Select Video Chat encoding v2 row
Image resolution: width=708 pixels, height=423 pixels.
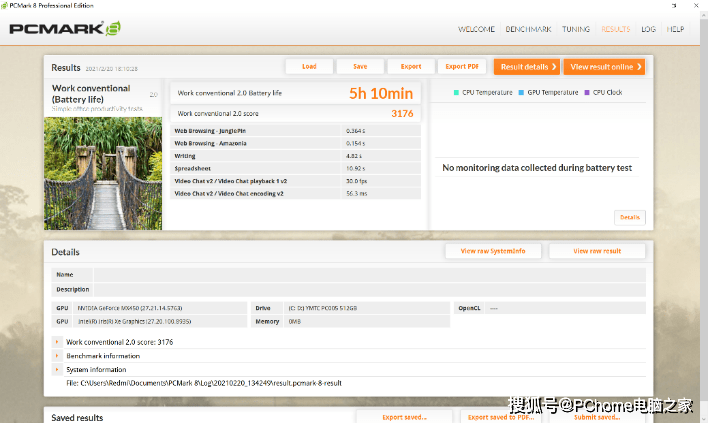(296, 194)
